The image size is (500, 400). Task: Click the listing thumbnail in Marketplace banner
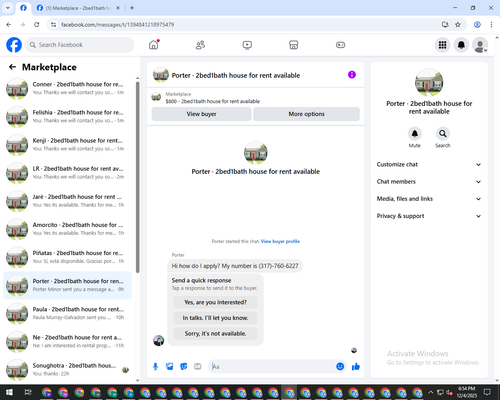point(156,97)
